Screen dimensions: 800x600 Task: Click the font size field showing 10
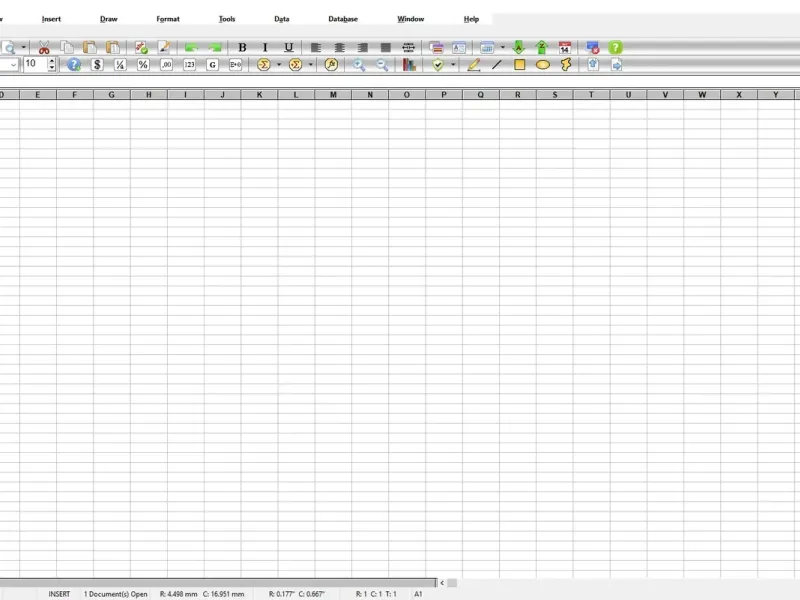point(35,64)
